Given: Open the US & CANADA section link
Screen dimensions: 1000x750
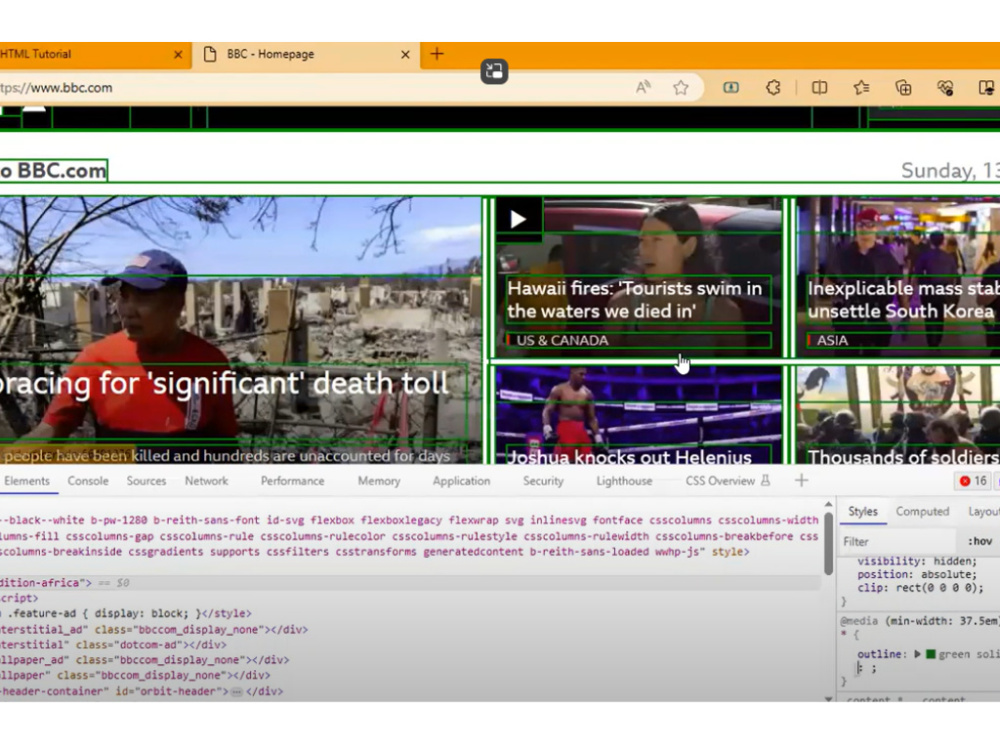Looking at the screenshot, I should [x=562, y=341].
